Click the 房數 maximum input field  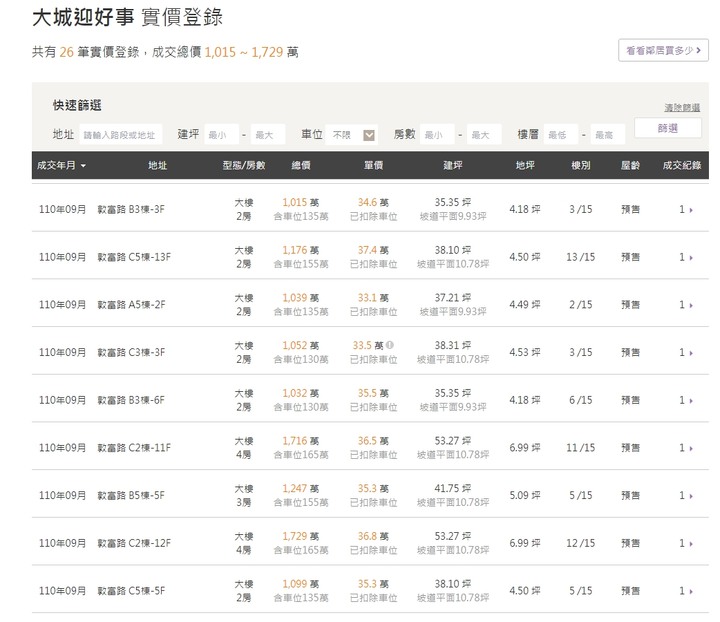click(x=484, y=134)
